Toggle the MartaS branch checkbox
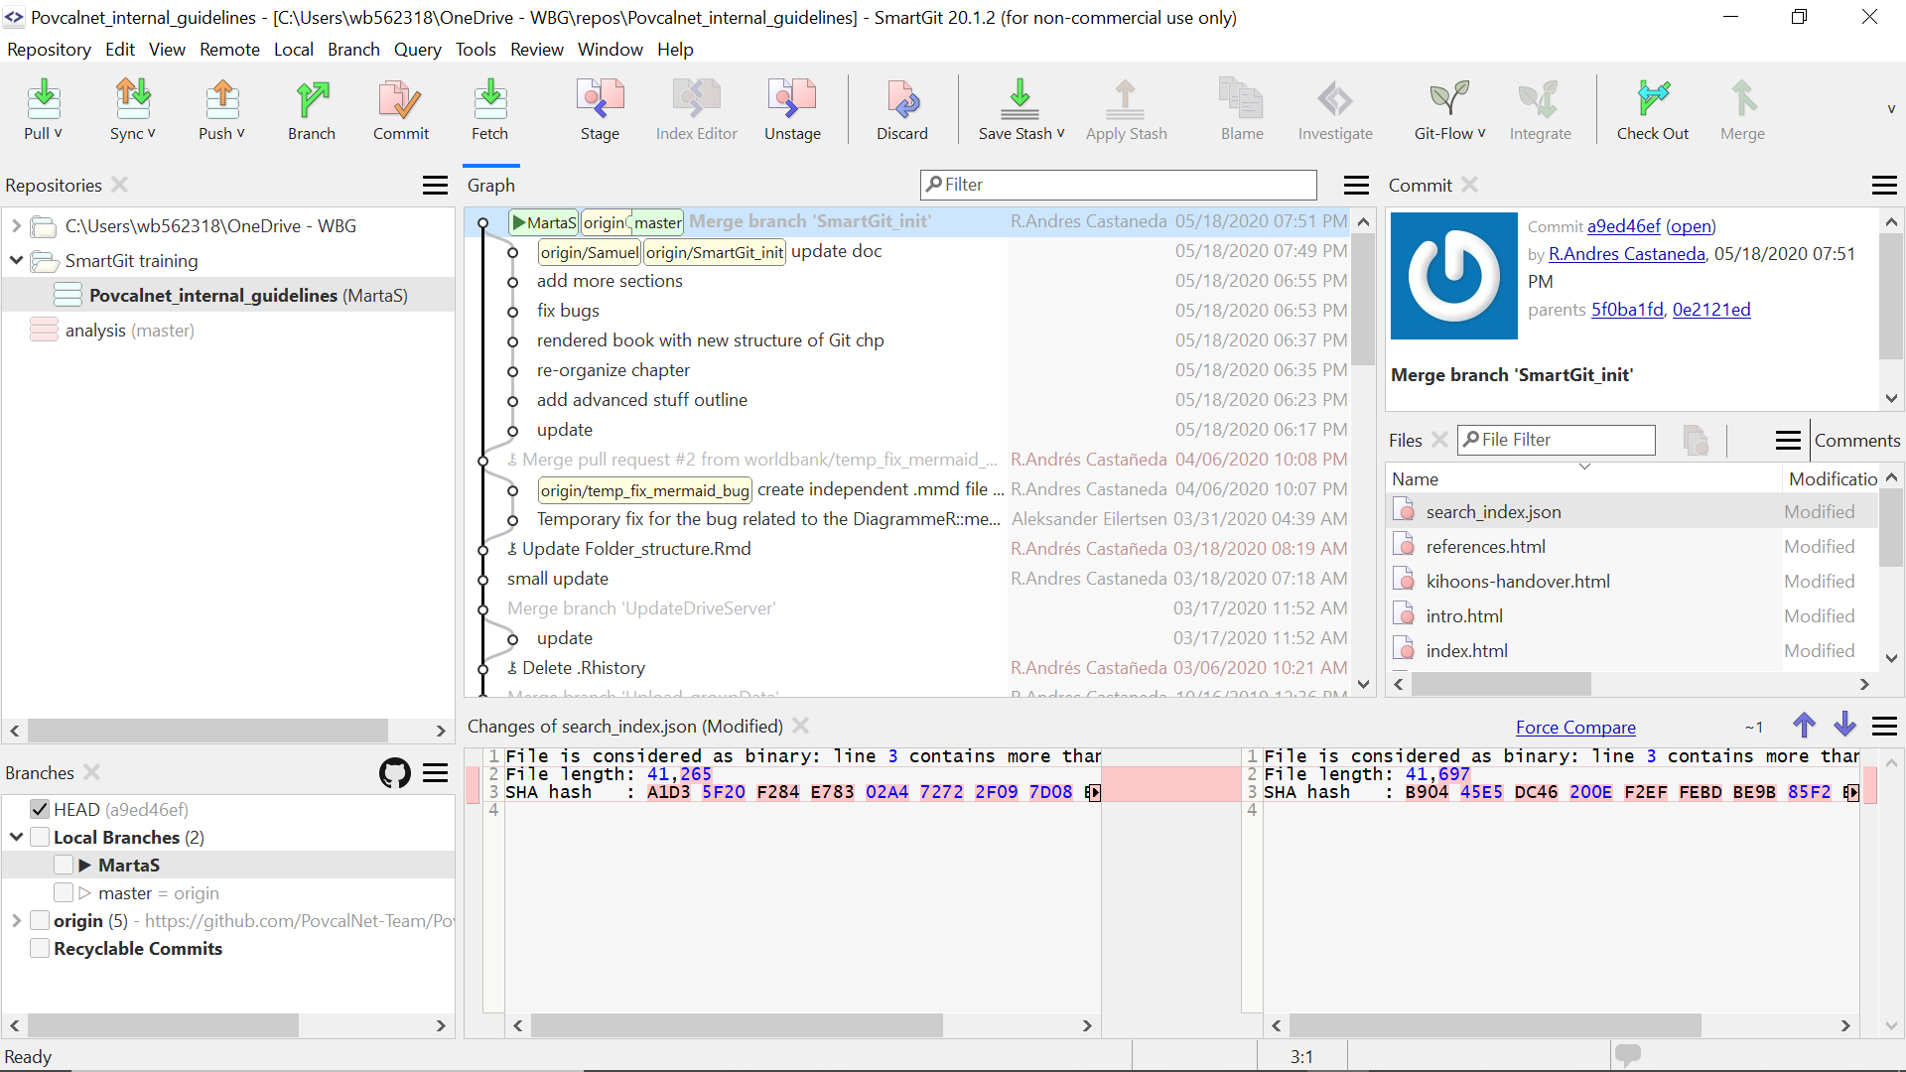The image size is (1906, 1072). tap(64, 865)
